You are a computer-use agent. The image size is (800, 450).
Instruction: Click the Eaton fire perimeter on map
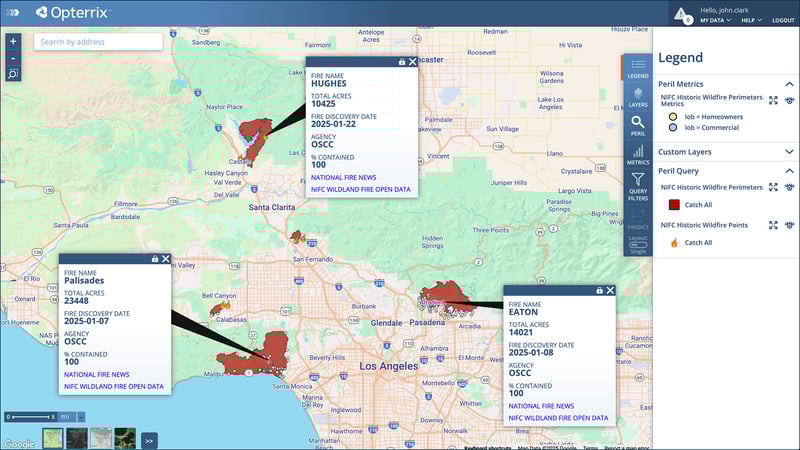[445, 296]
